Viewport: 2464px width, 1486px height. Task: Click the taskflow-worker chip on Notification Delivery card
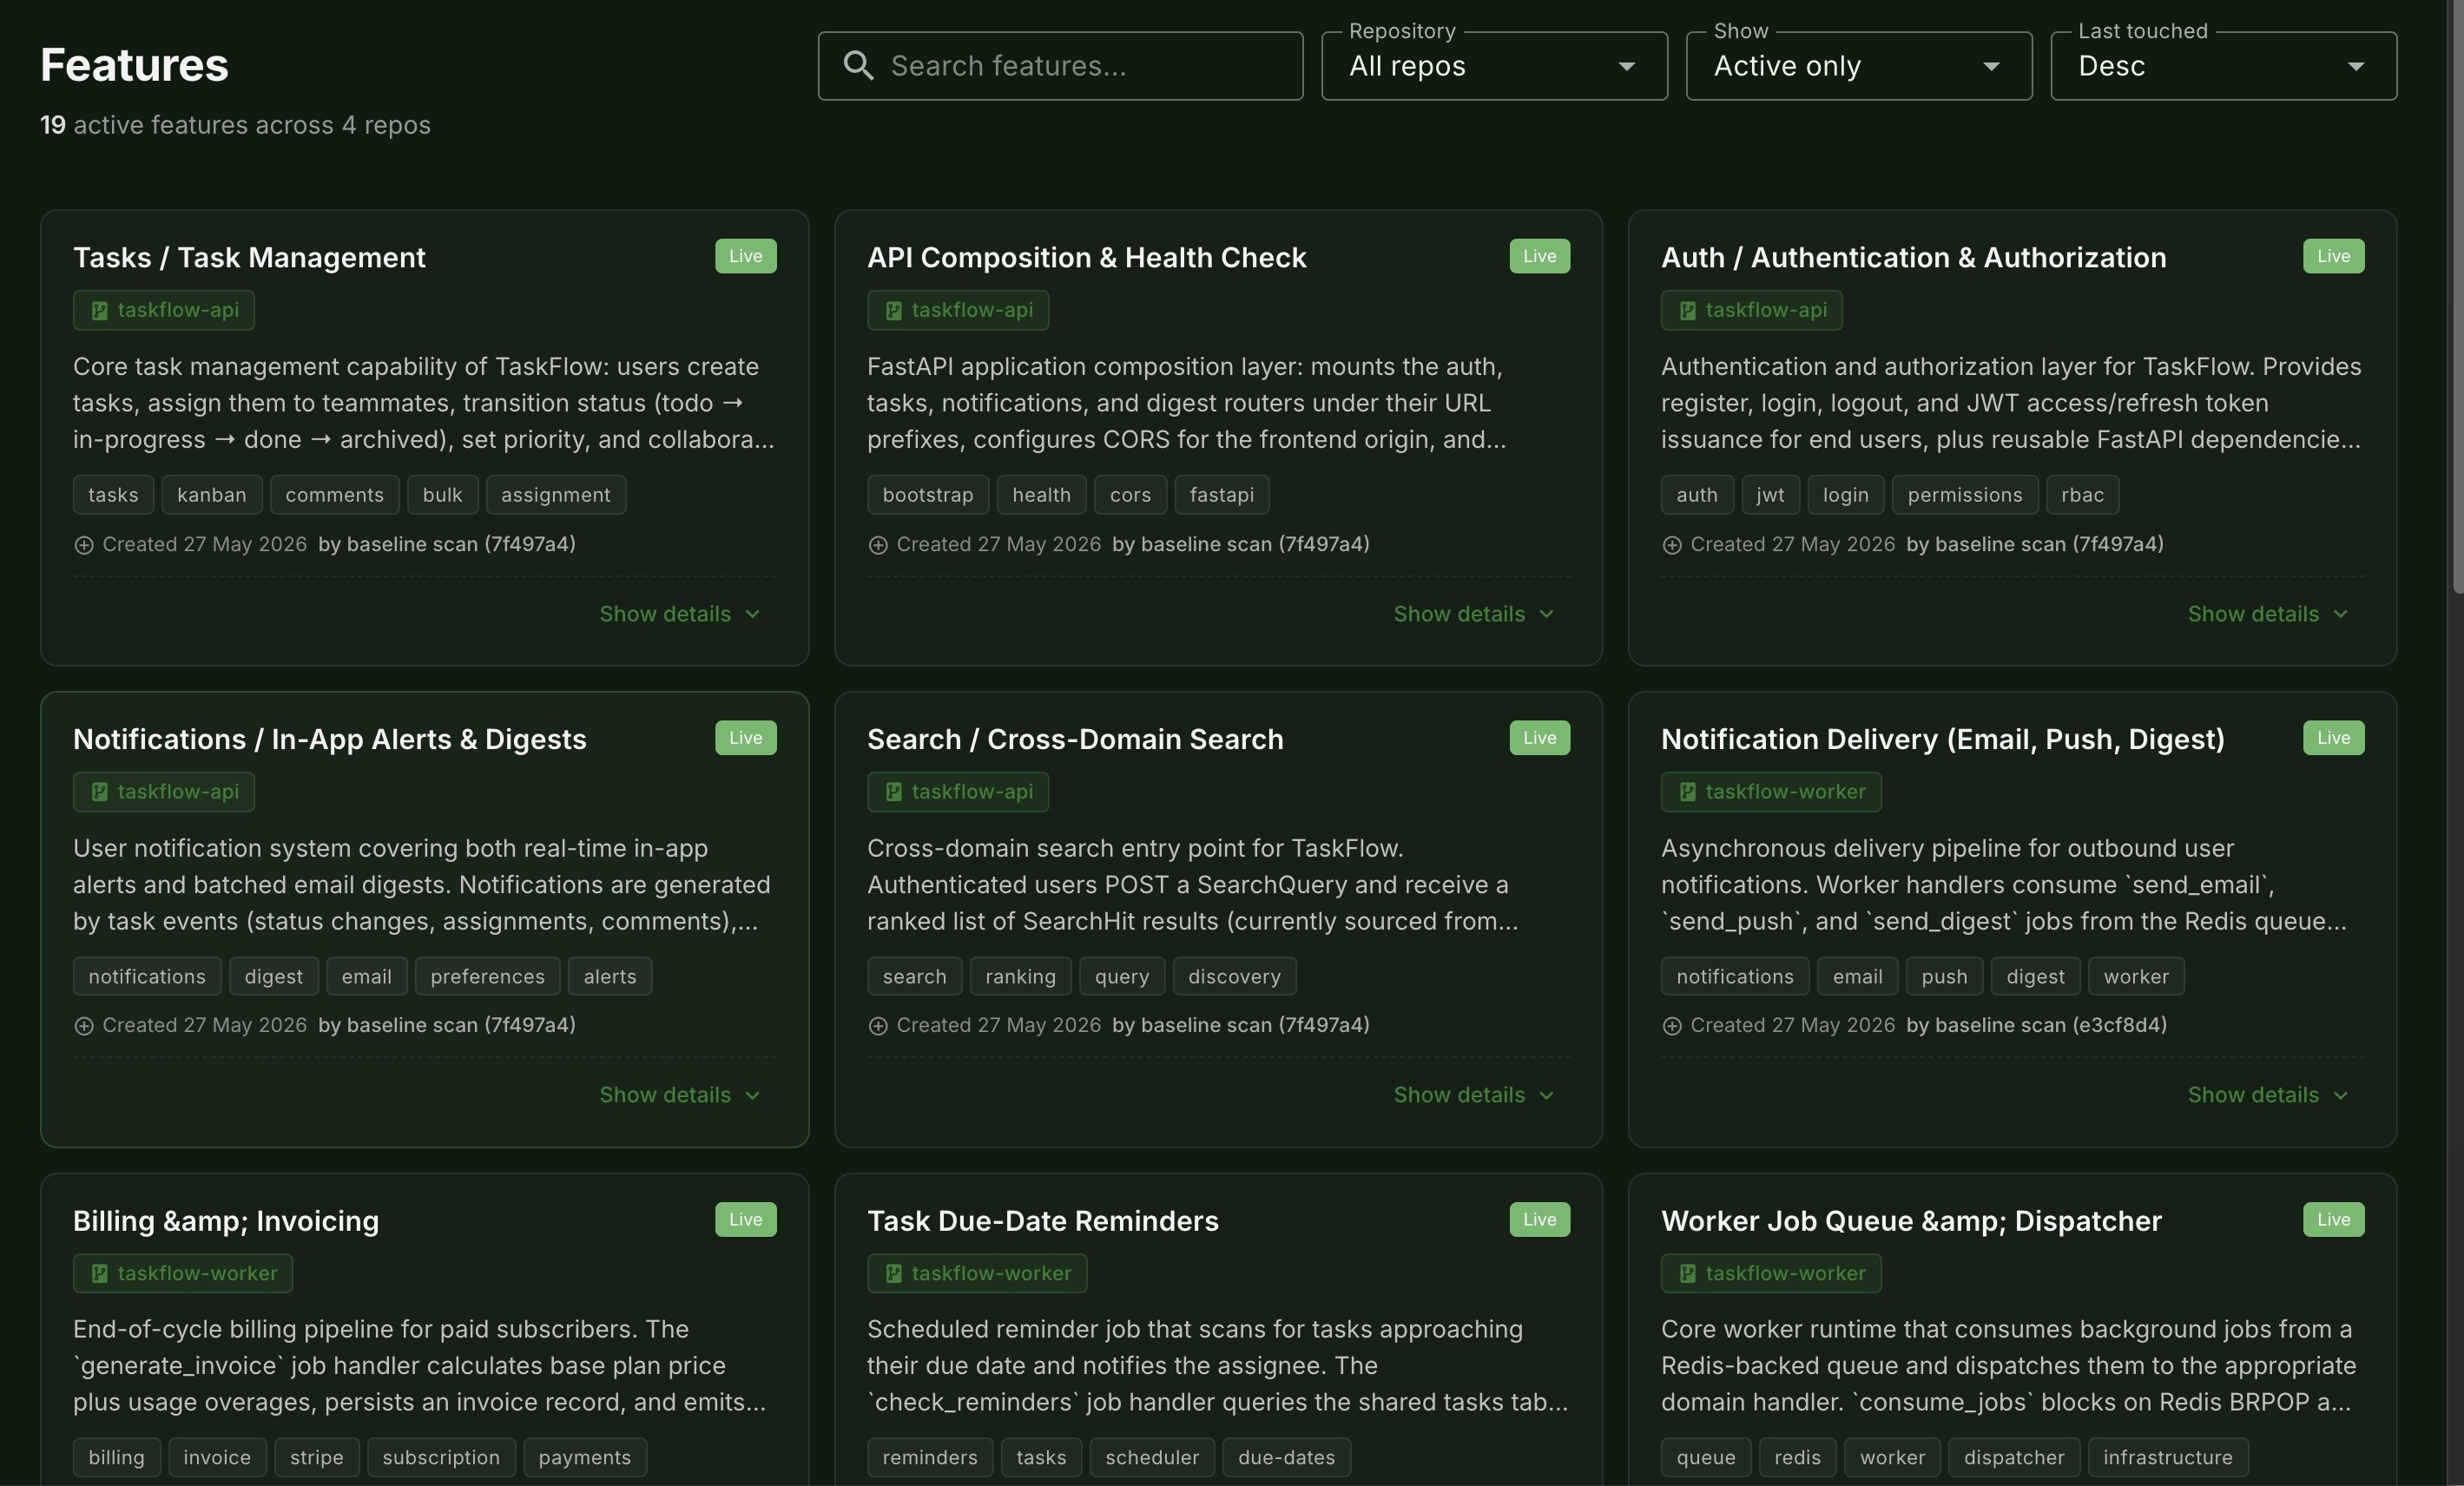1770,792
